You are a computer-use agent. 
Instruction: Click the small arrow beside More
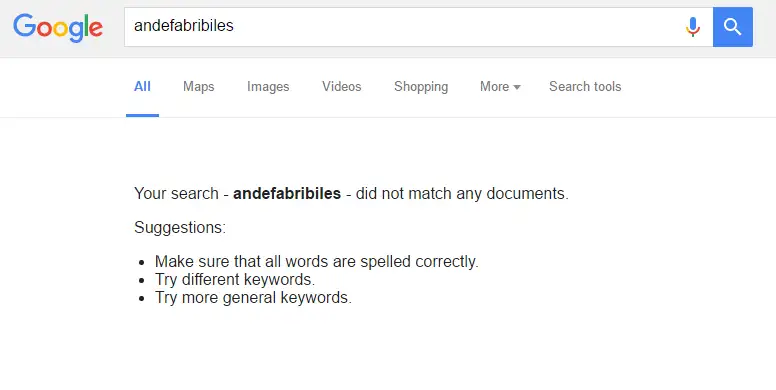[x=517, y=87]
